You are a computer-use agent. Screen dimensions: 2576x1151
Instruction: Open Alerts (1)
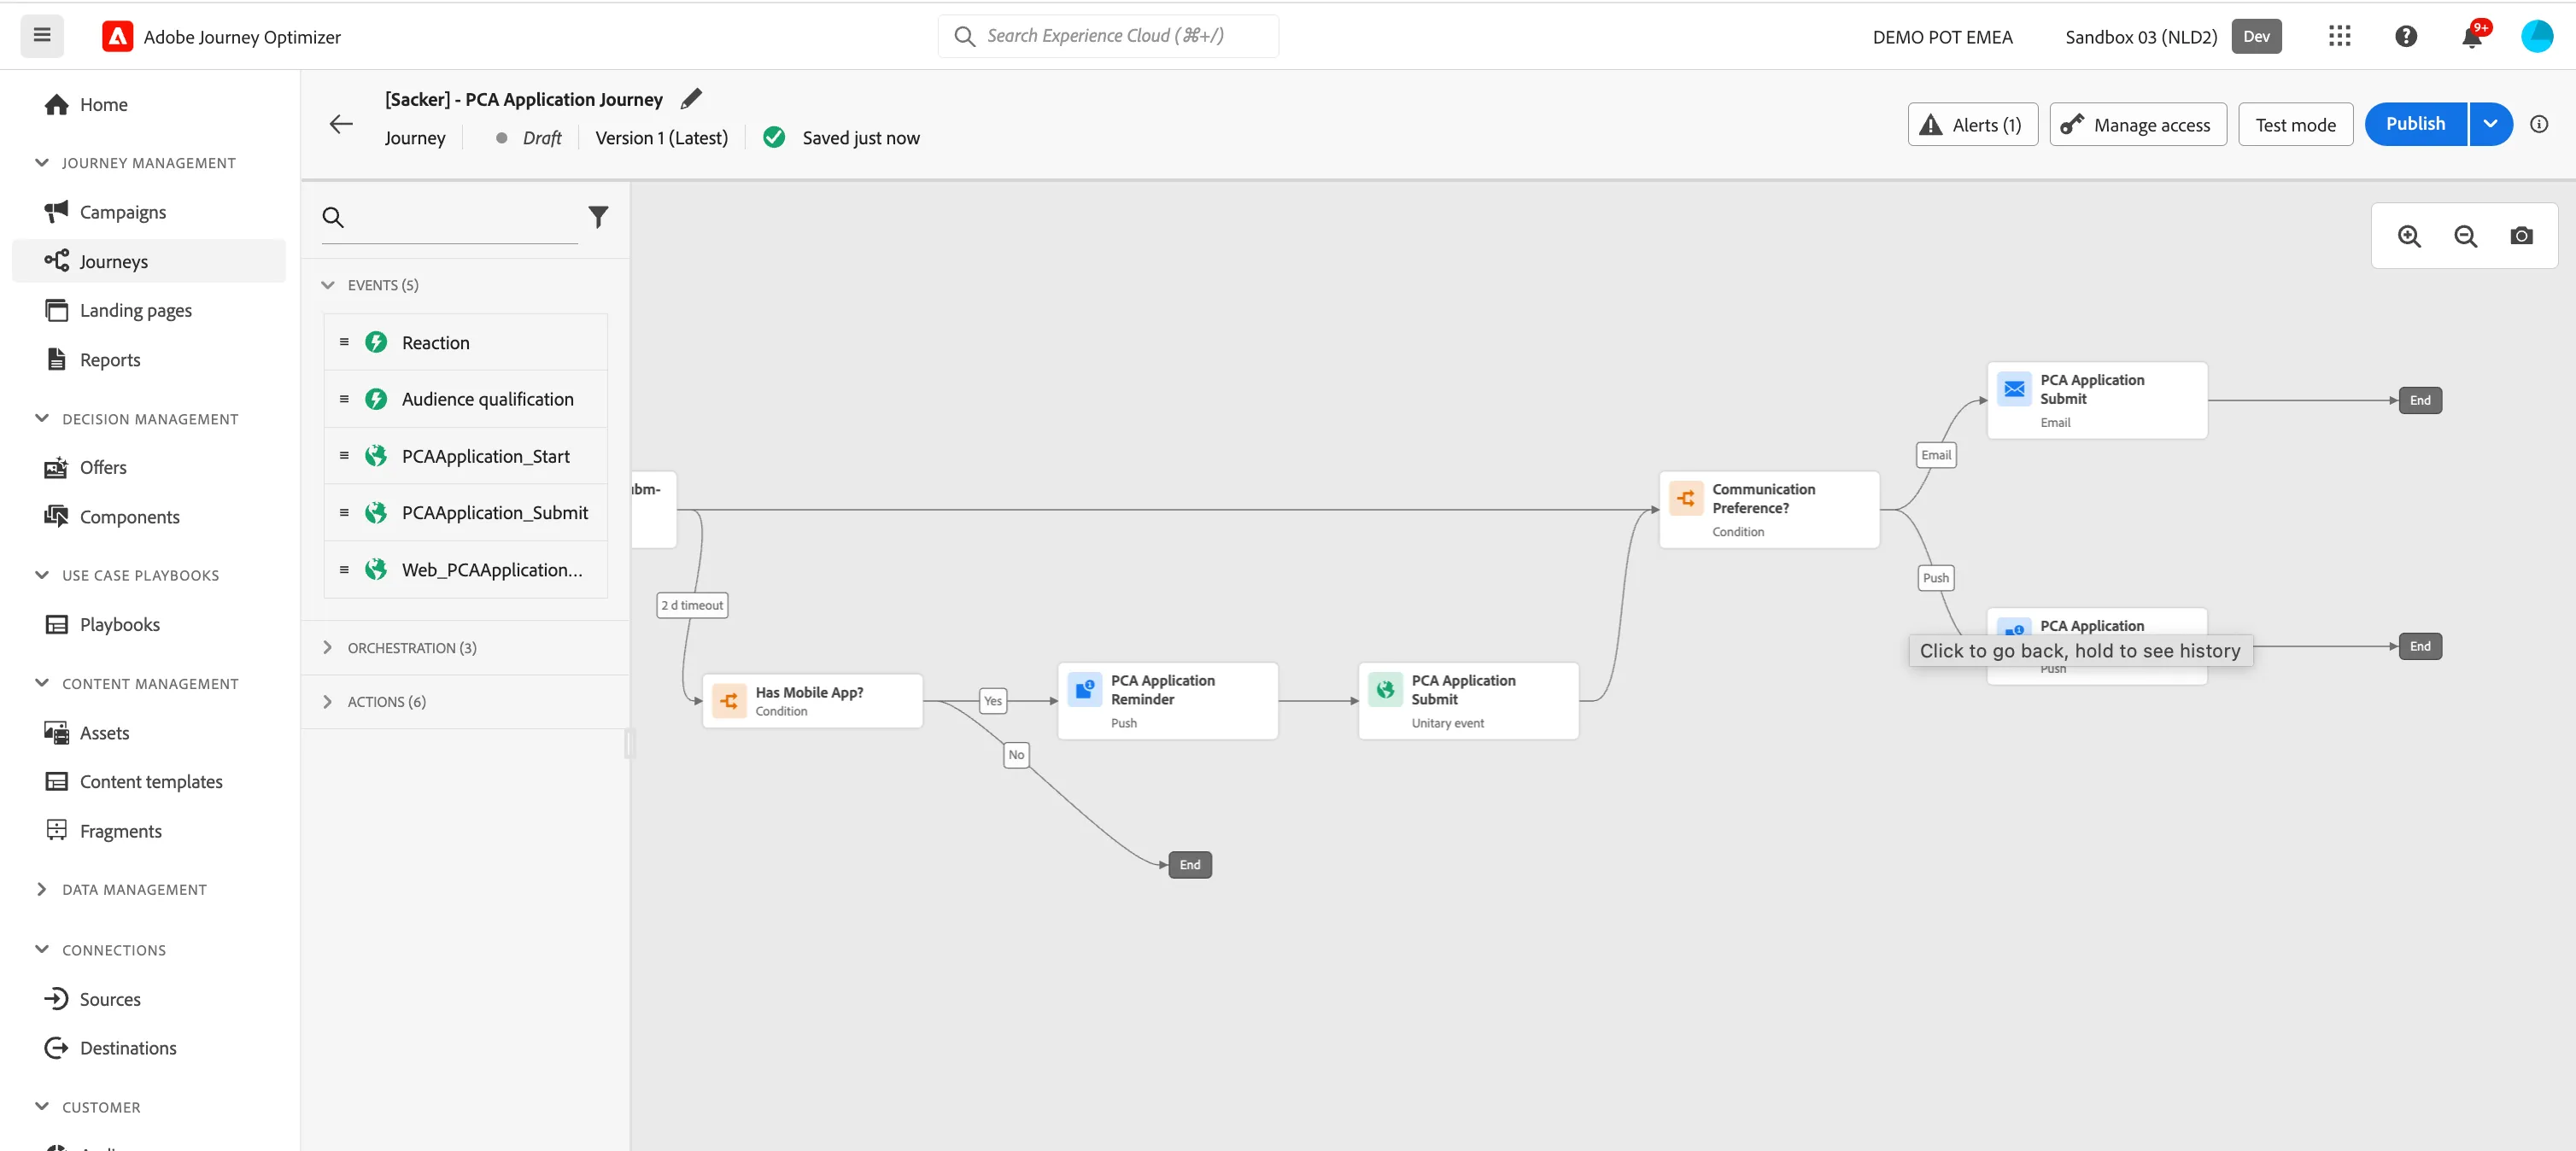(1972, 124)
